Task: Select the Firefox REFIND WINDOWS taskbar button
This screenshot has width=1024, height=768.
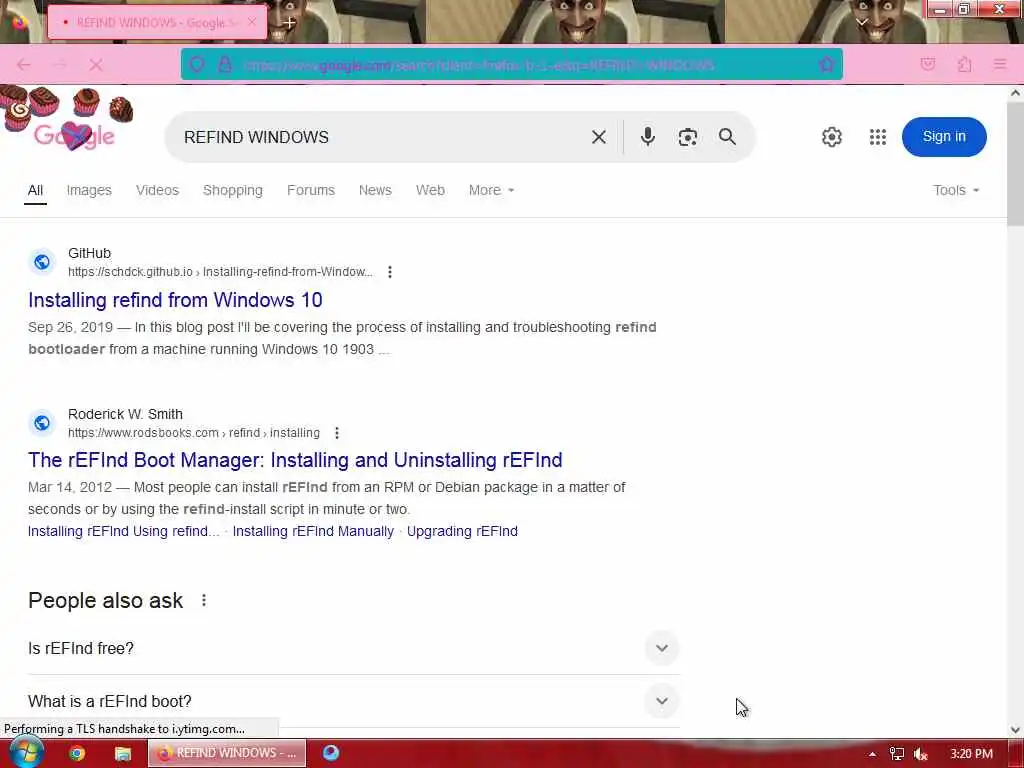Action: click(x=227, y=753)
